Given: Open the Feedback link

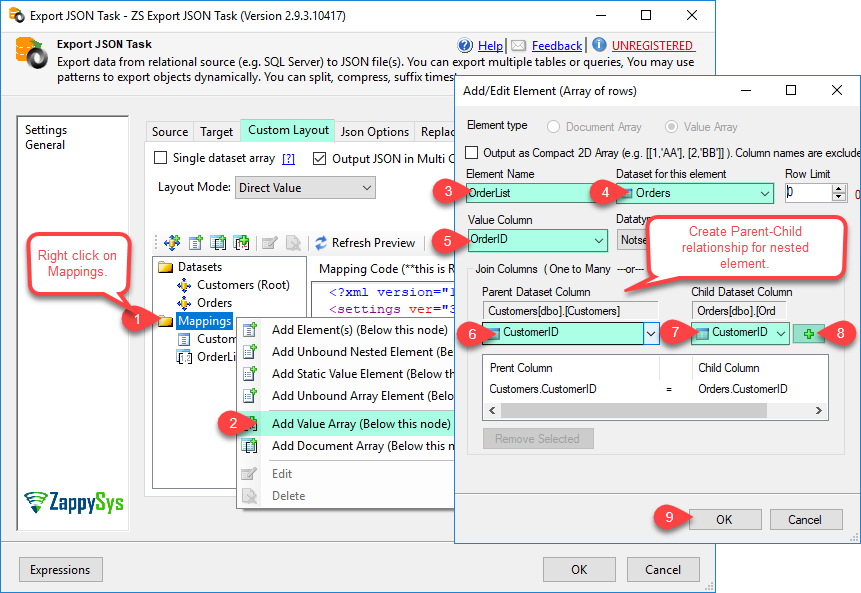Looking at the screenshot, I should [557, 46].
